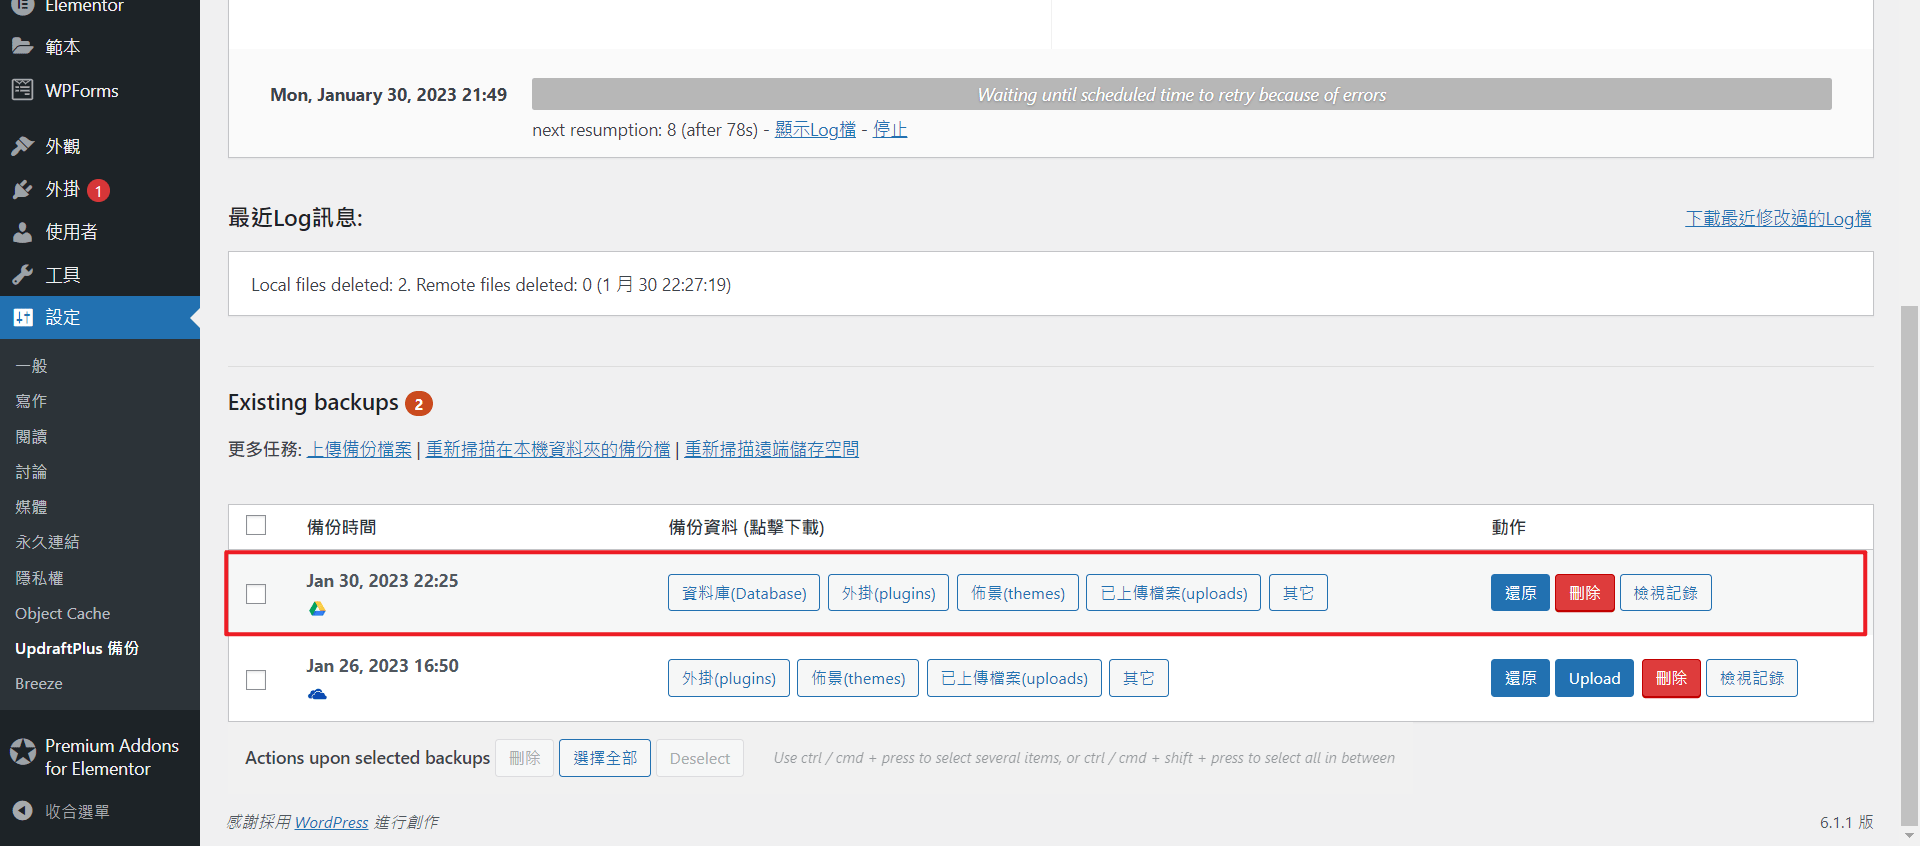Screen dimensions: 1920x846
Task: Click the cloud storage icon under Jan 26 backup
Action: [x=317, y=694]
